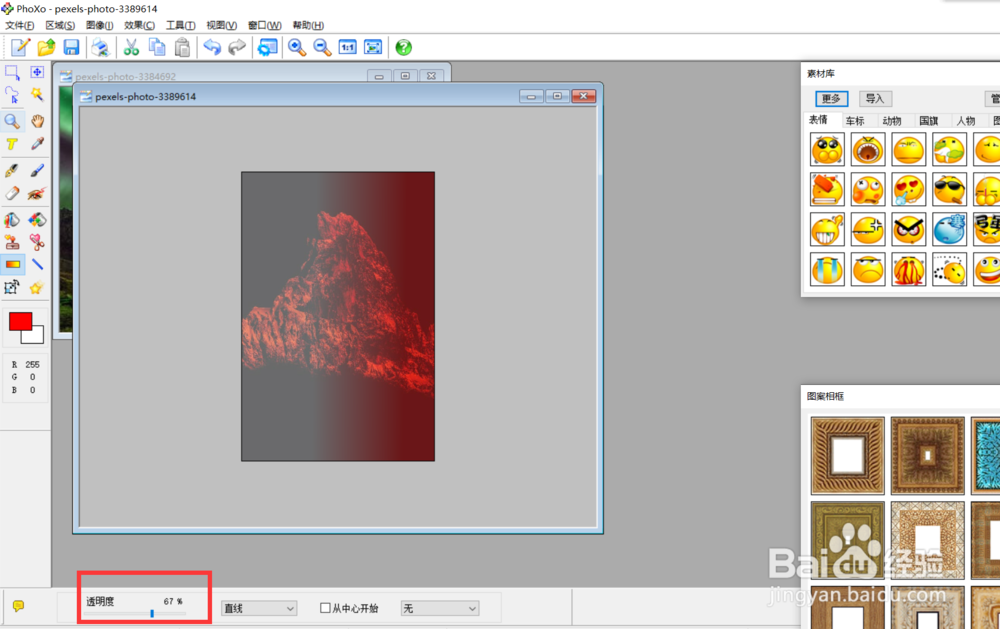Open the 工具 menu
This screenshot has height=629, width=1000.
(180, 26)
